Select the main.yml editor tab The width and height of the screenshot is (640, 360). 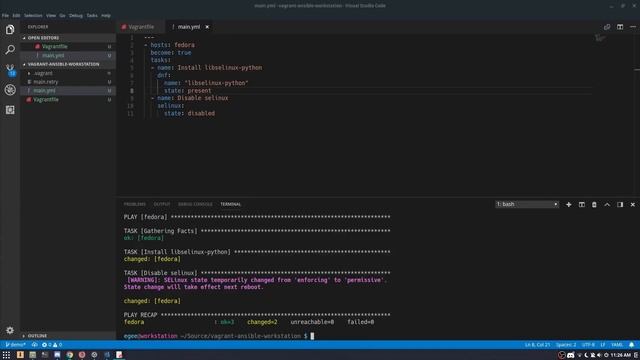coord(189,27)
